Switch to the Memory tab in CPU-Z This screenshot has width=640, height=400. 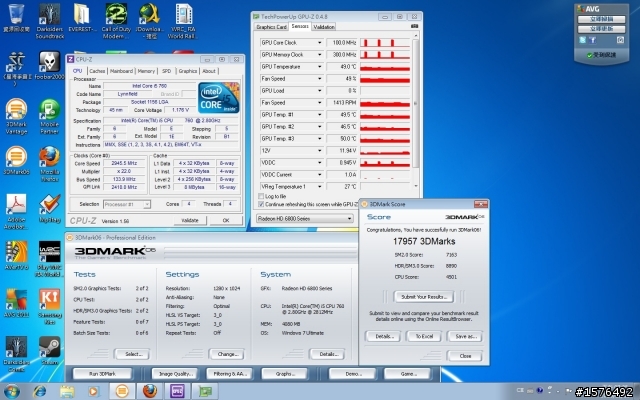click(146, 71)
